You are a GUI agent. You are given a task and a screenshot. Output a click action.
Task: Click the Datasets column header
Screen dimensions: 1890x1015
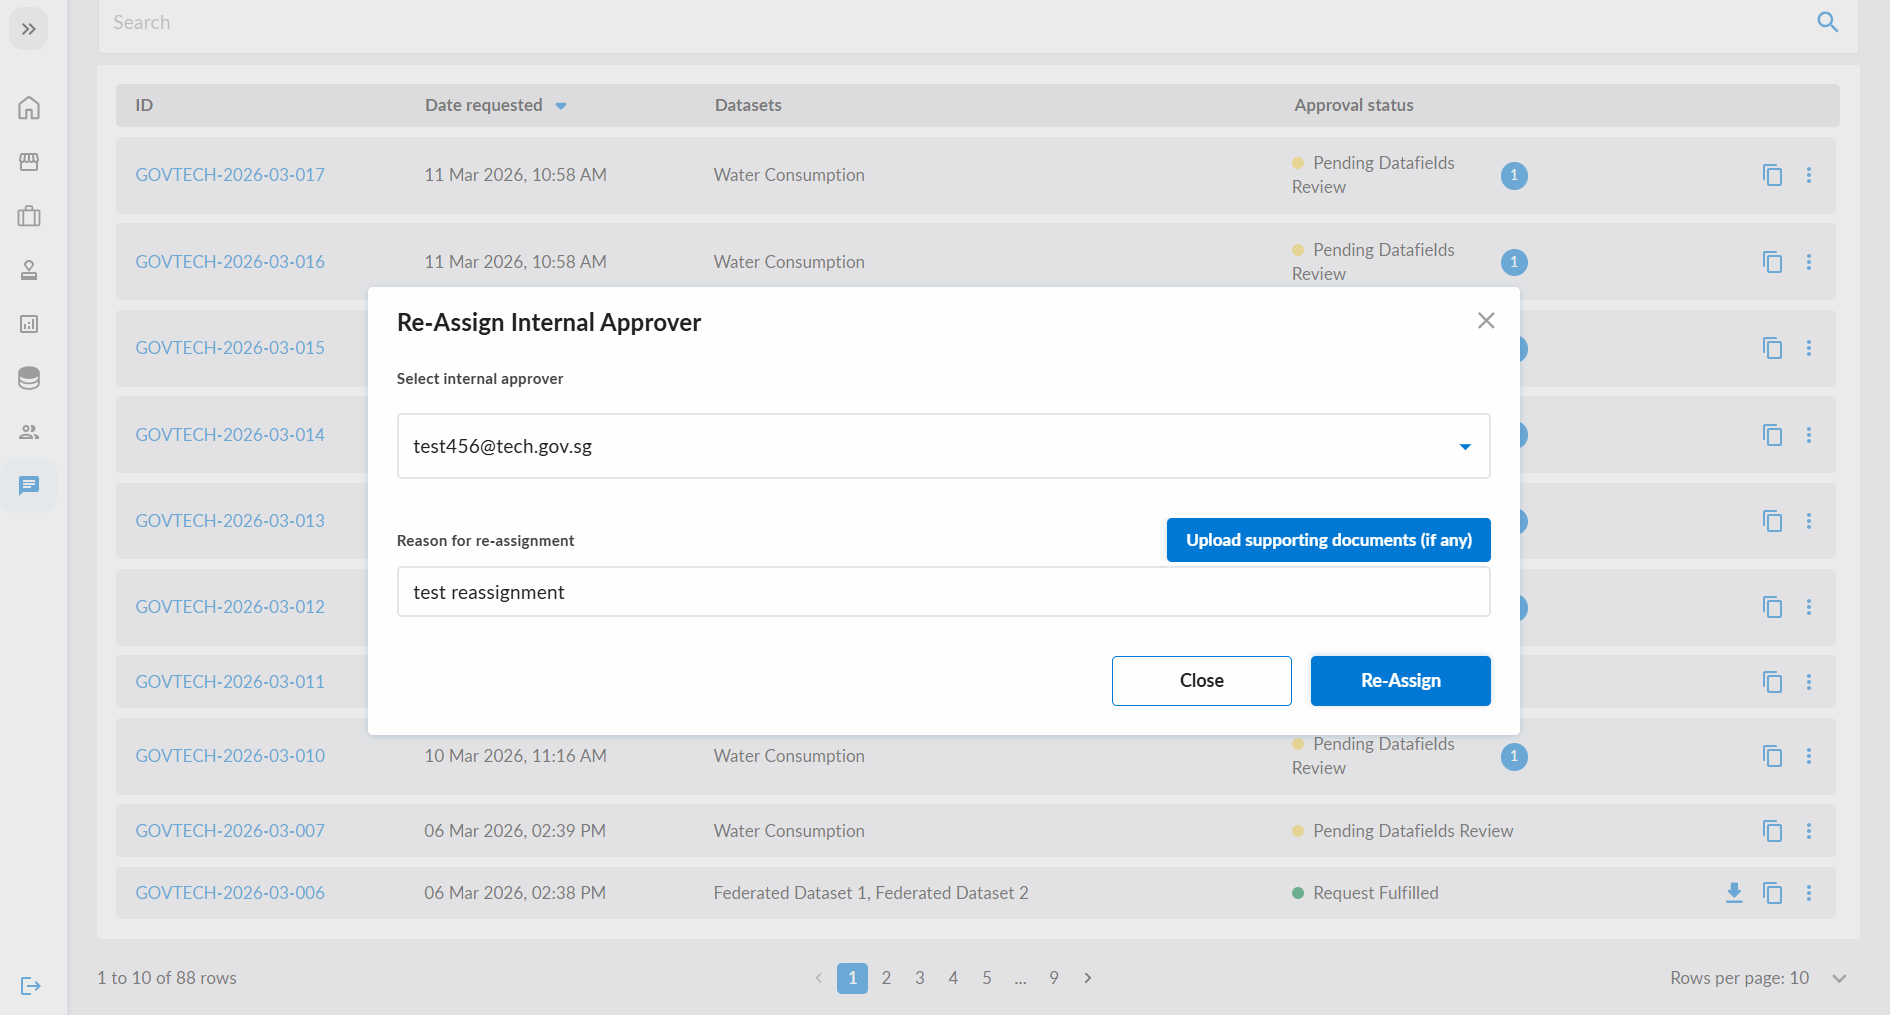coord(748,105)
